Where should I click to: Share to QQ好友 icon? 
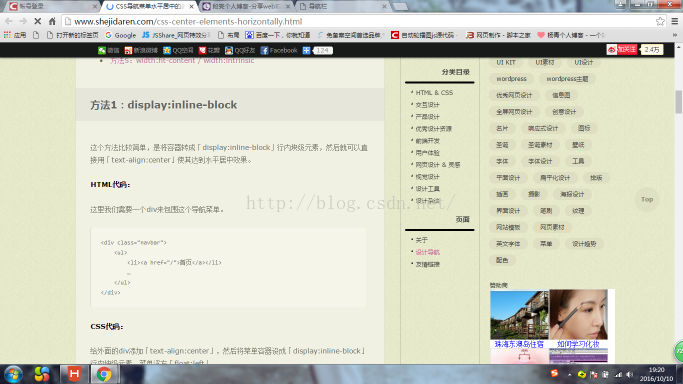click(240, 51)
